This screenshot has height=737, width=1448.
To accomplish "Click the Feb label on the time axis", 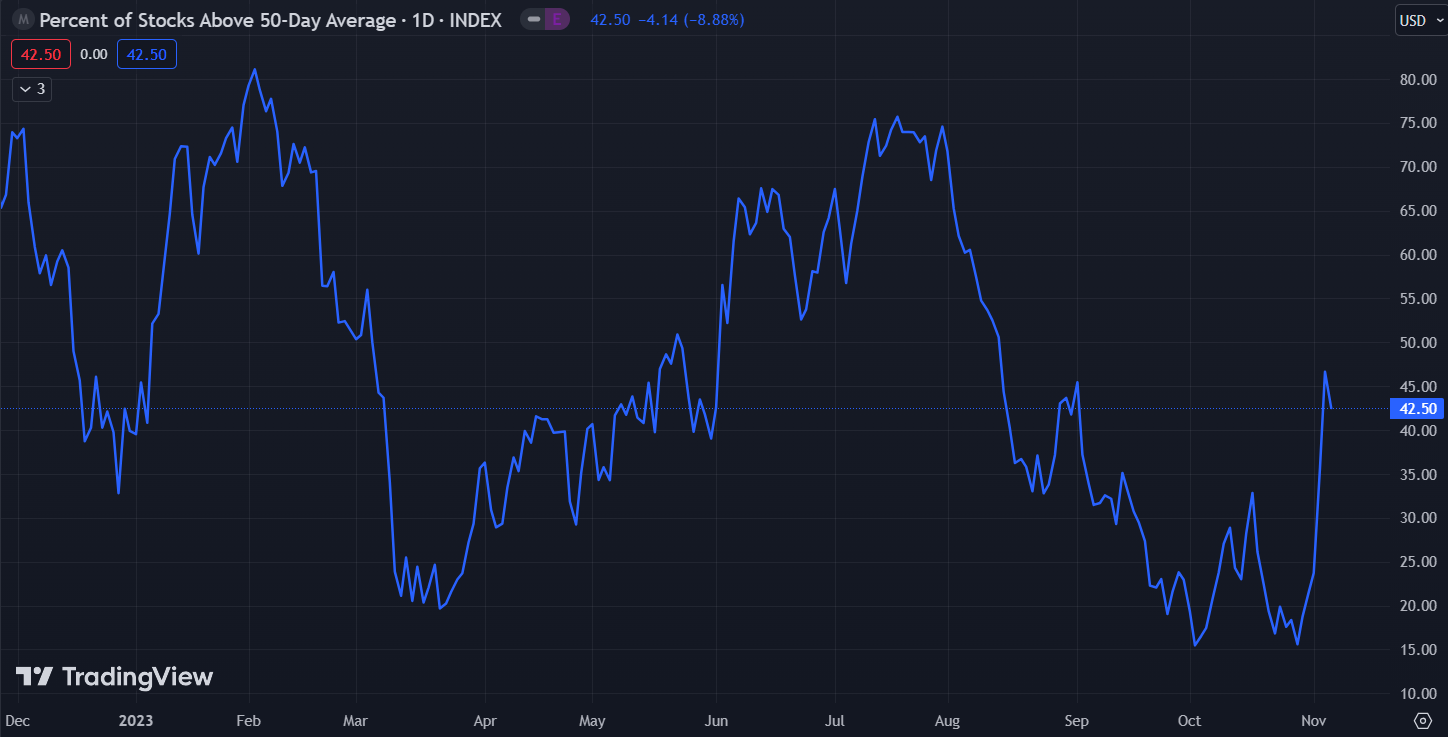I will [x=250, y=720].
